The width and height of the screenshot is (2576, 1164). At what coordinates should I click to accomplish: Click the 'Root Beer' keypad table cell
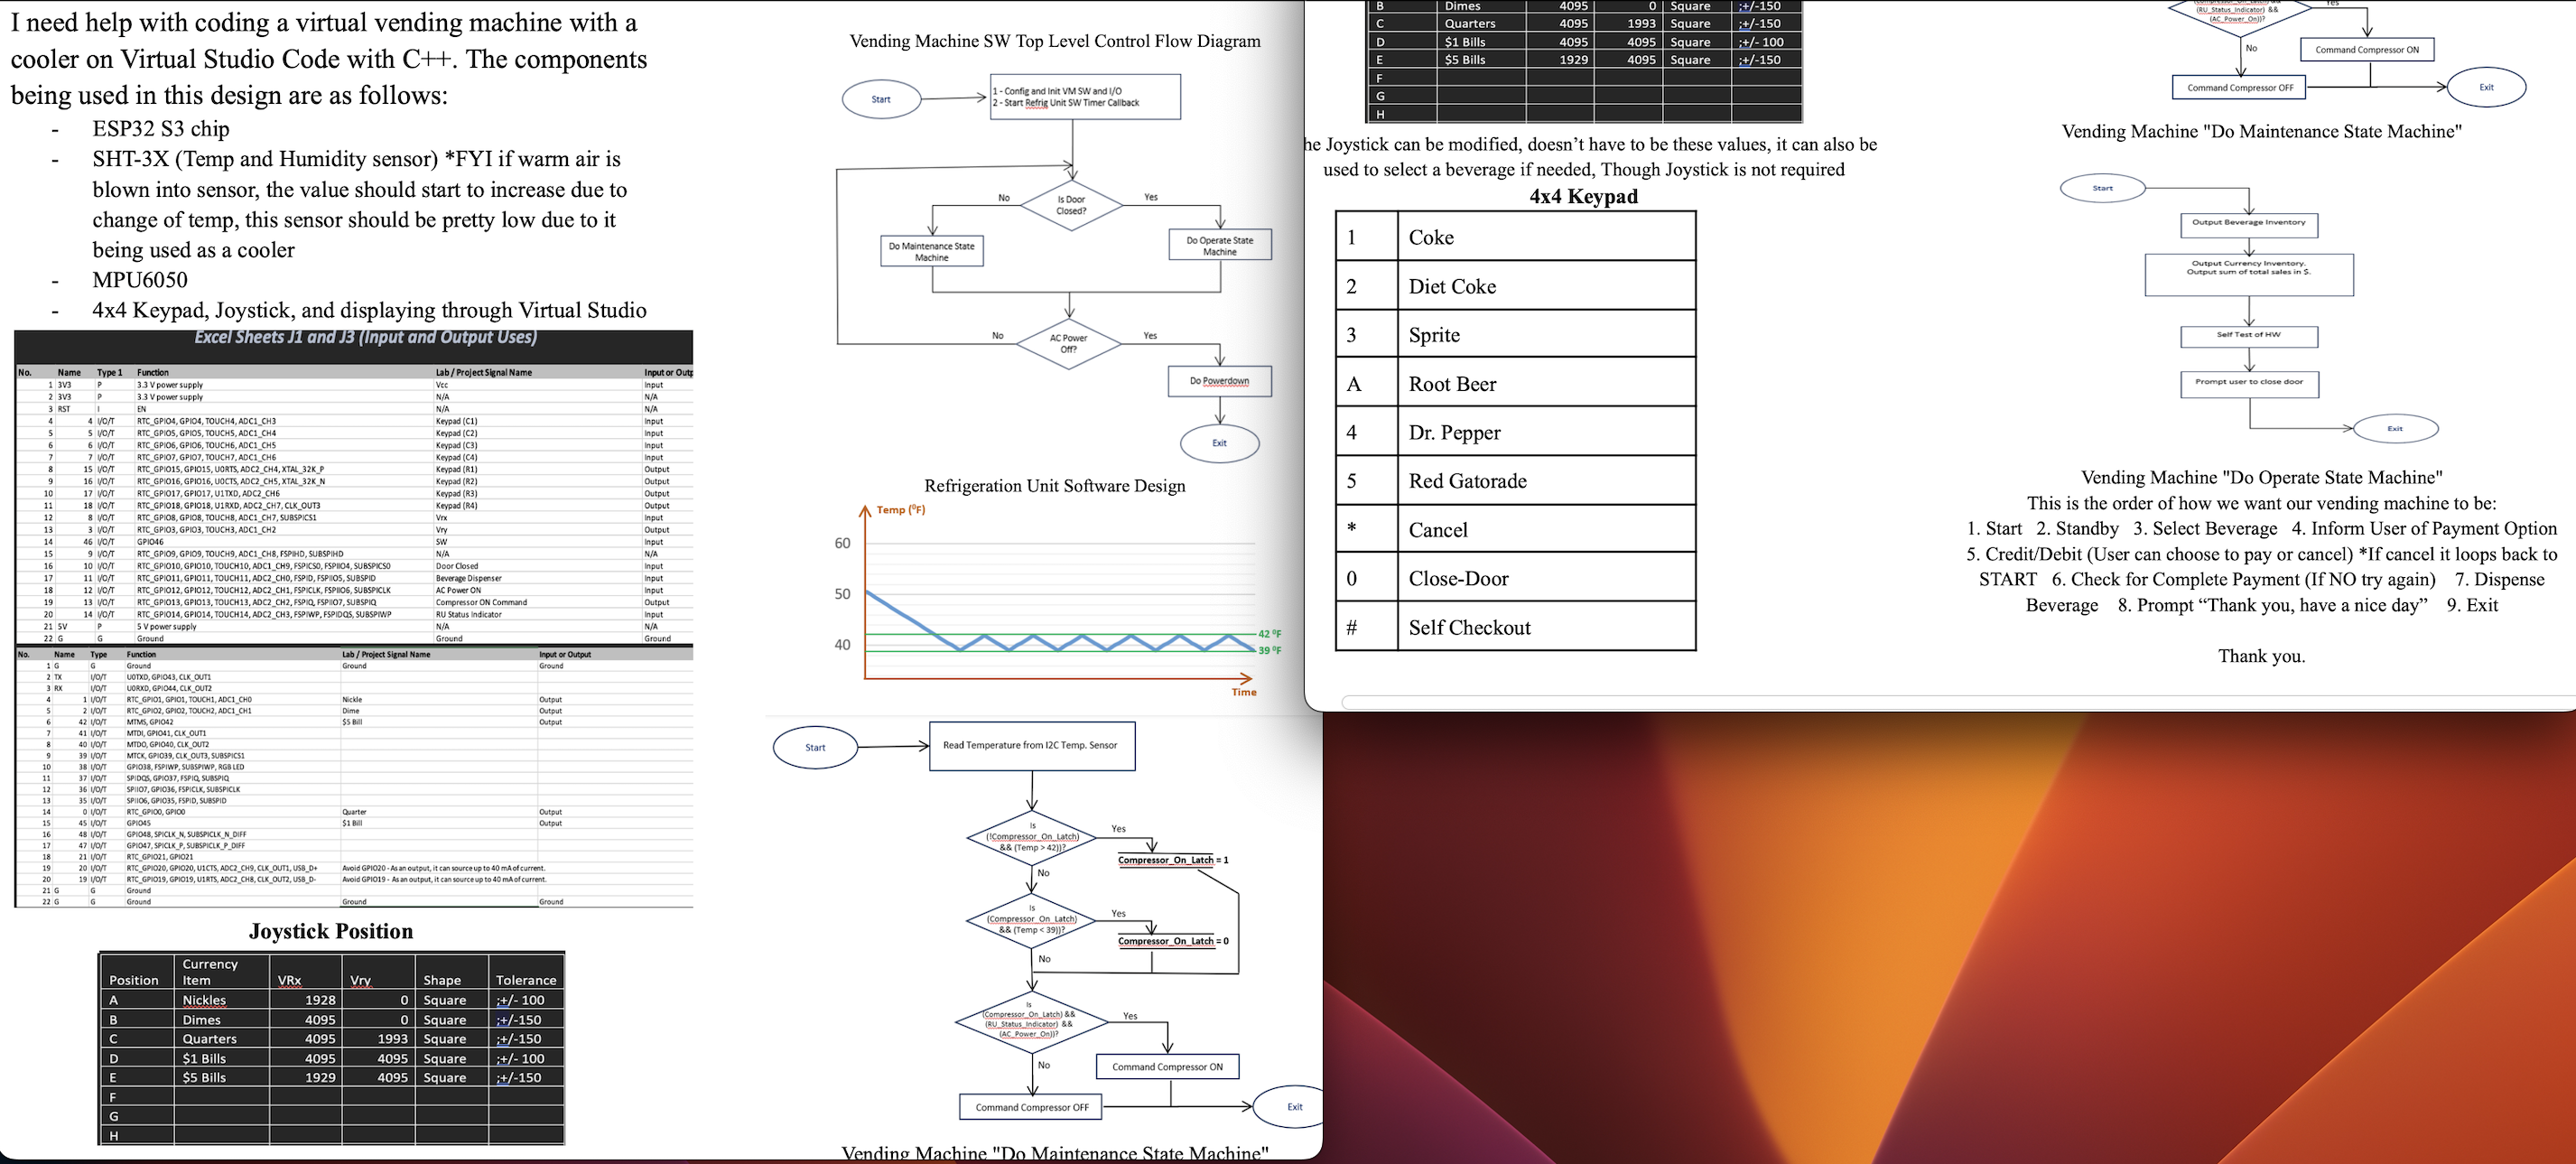pos(1545,384)
